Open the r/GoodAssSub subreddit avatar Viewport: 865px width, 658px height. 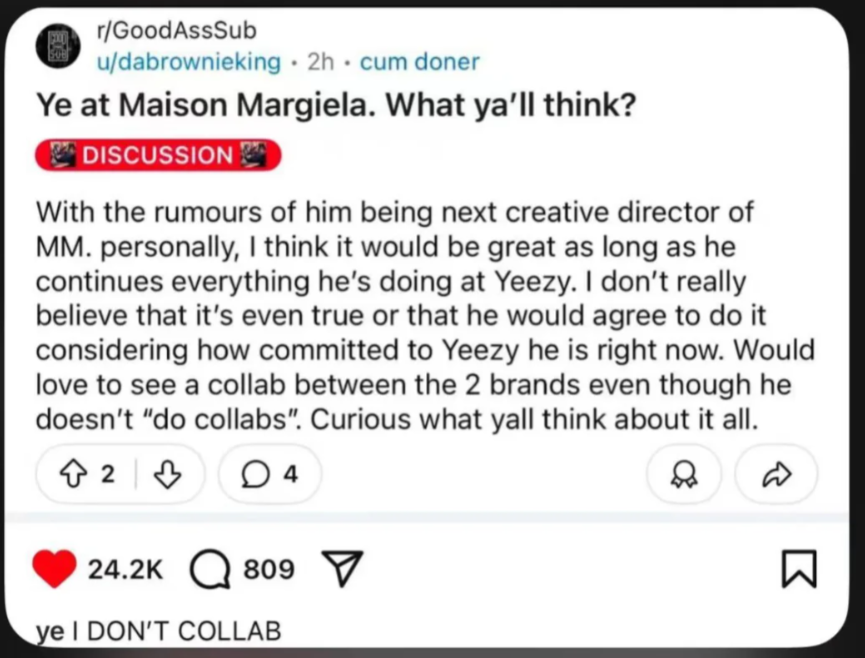click(x=58, y=46)
